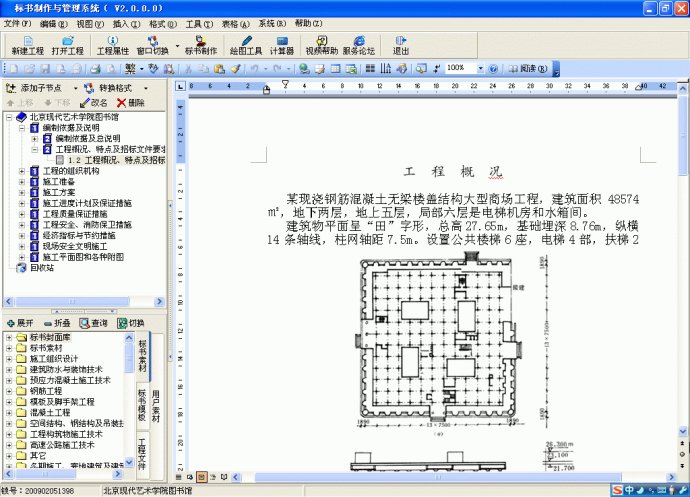Launch the 计算器 calculator

click(282, 46)
